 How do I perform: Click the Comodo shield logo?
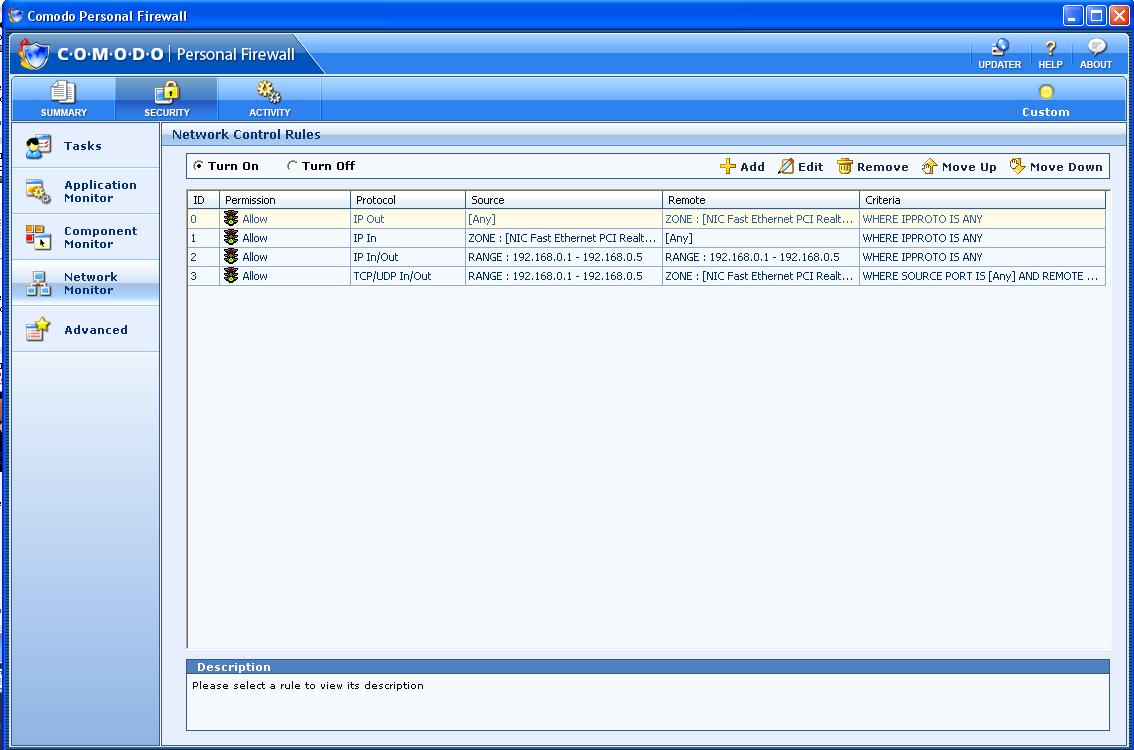click(x=33, y=54)
